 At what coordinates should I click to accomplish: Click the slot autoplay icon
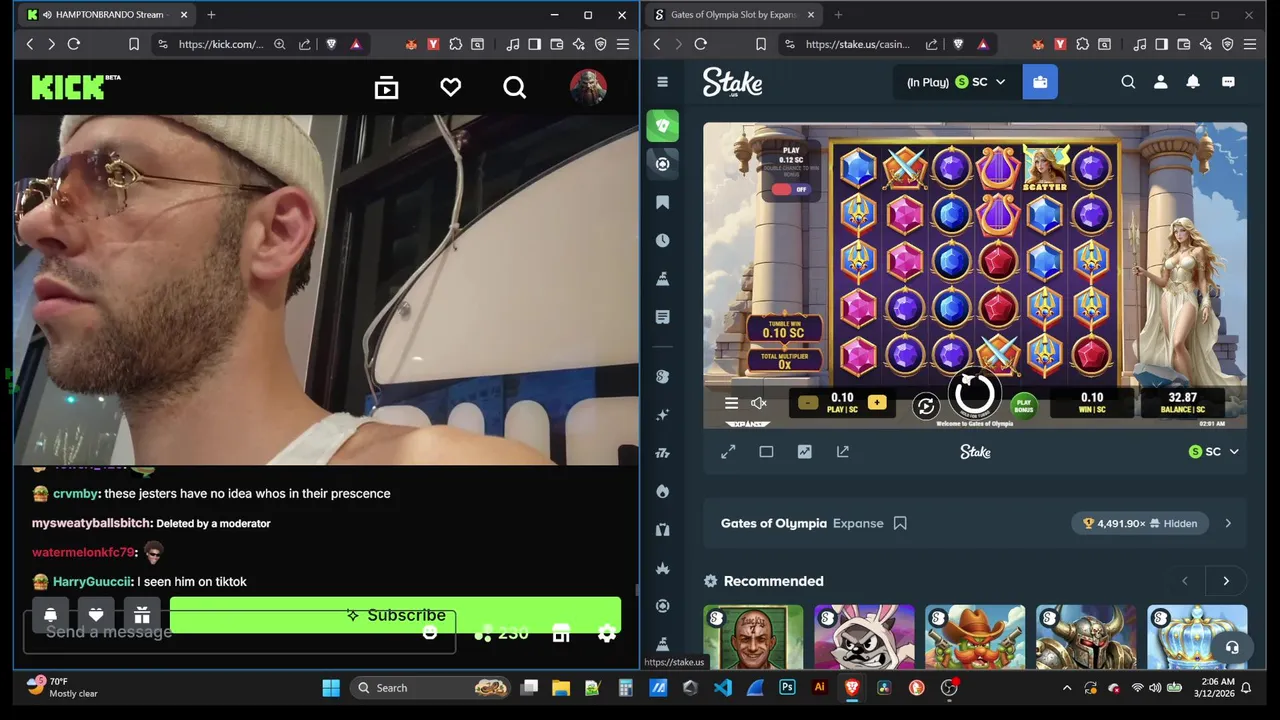[926, 405]
